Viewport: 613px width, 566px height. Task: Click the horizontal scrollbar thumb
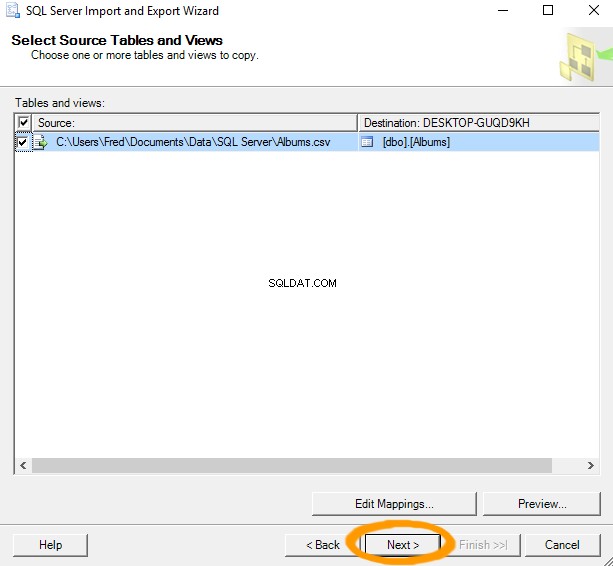tap(292, 465)
